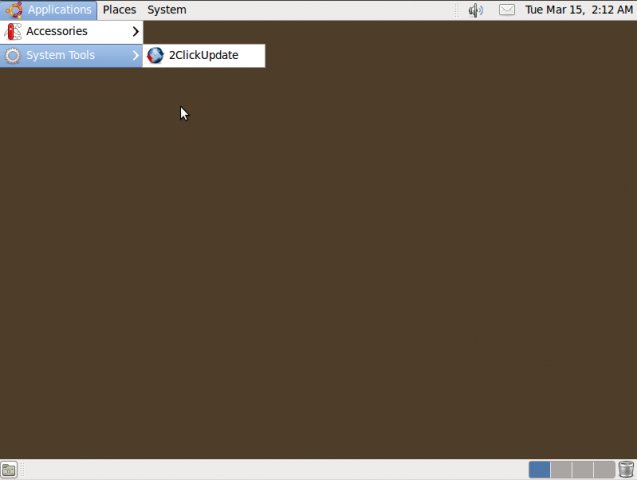Open the calendar from the clock
The image size is (637, 480).
pos(579,10)
